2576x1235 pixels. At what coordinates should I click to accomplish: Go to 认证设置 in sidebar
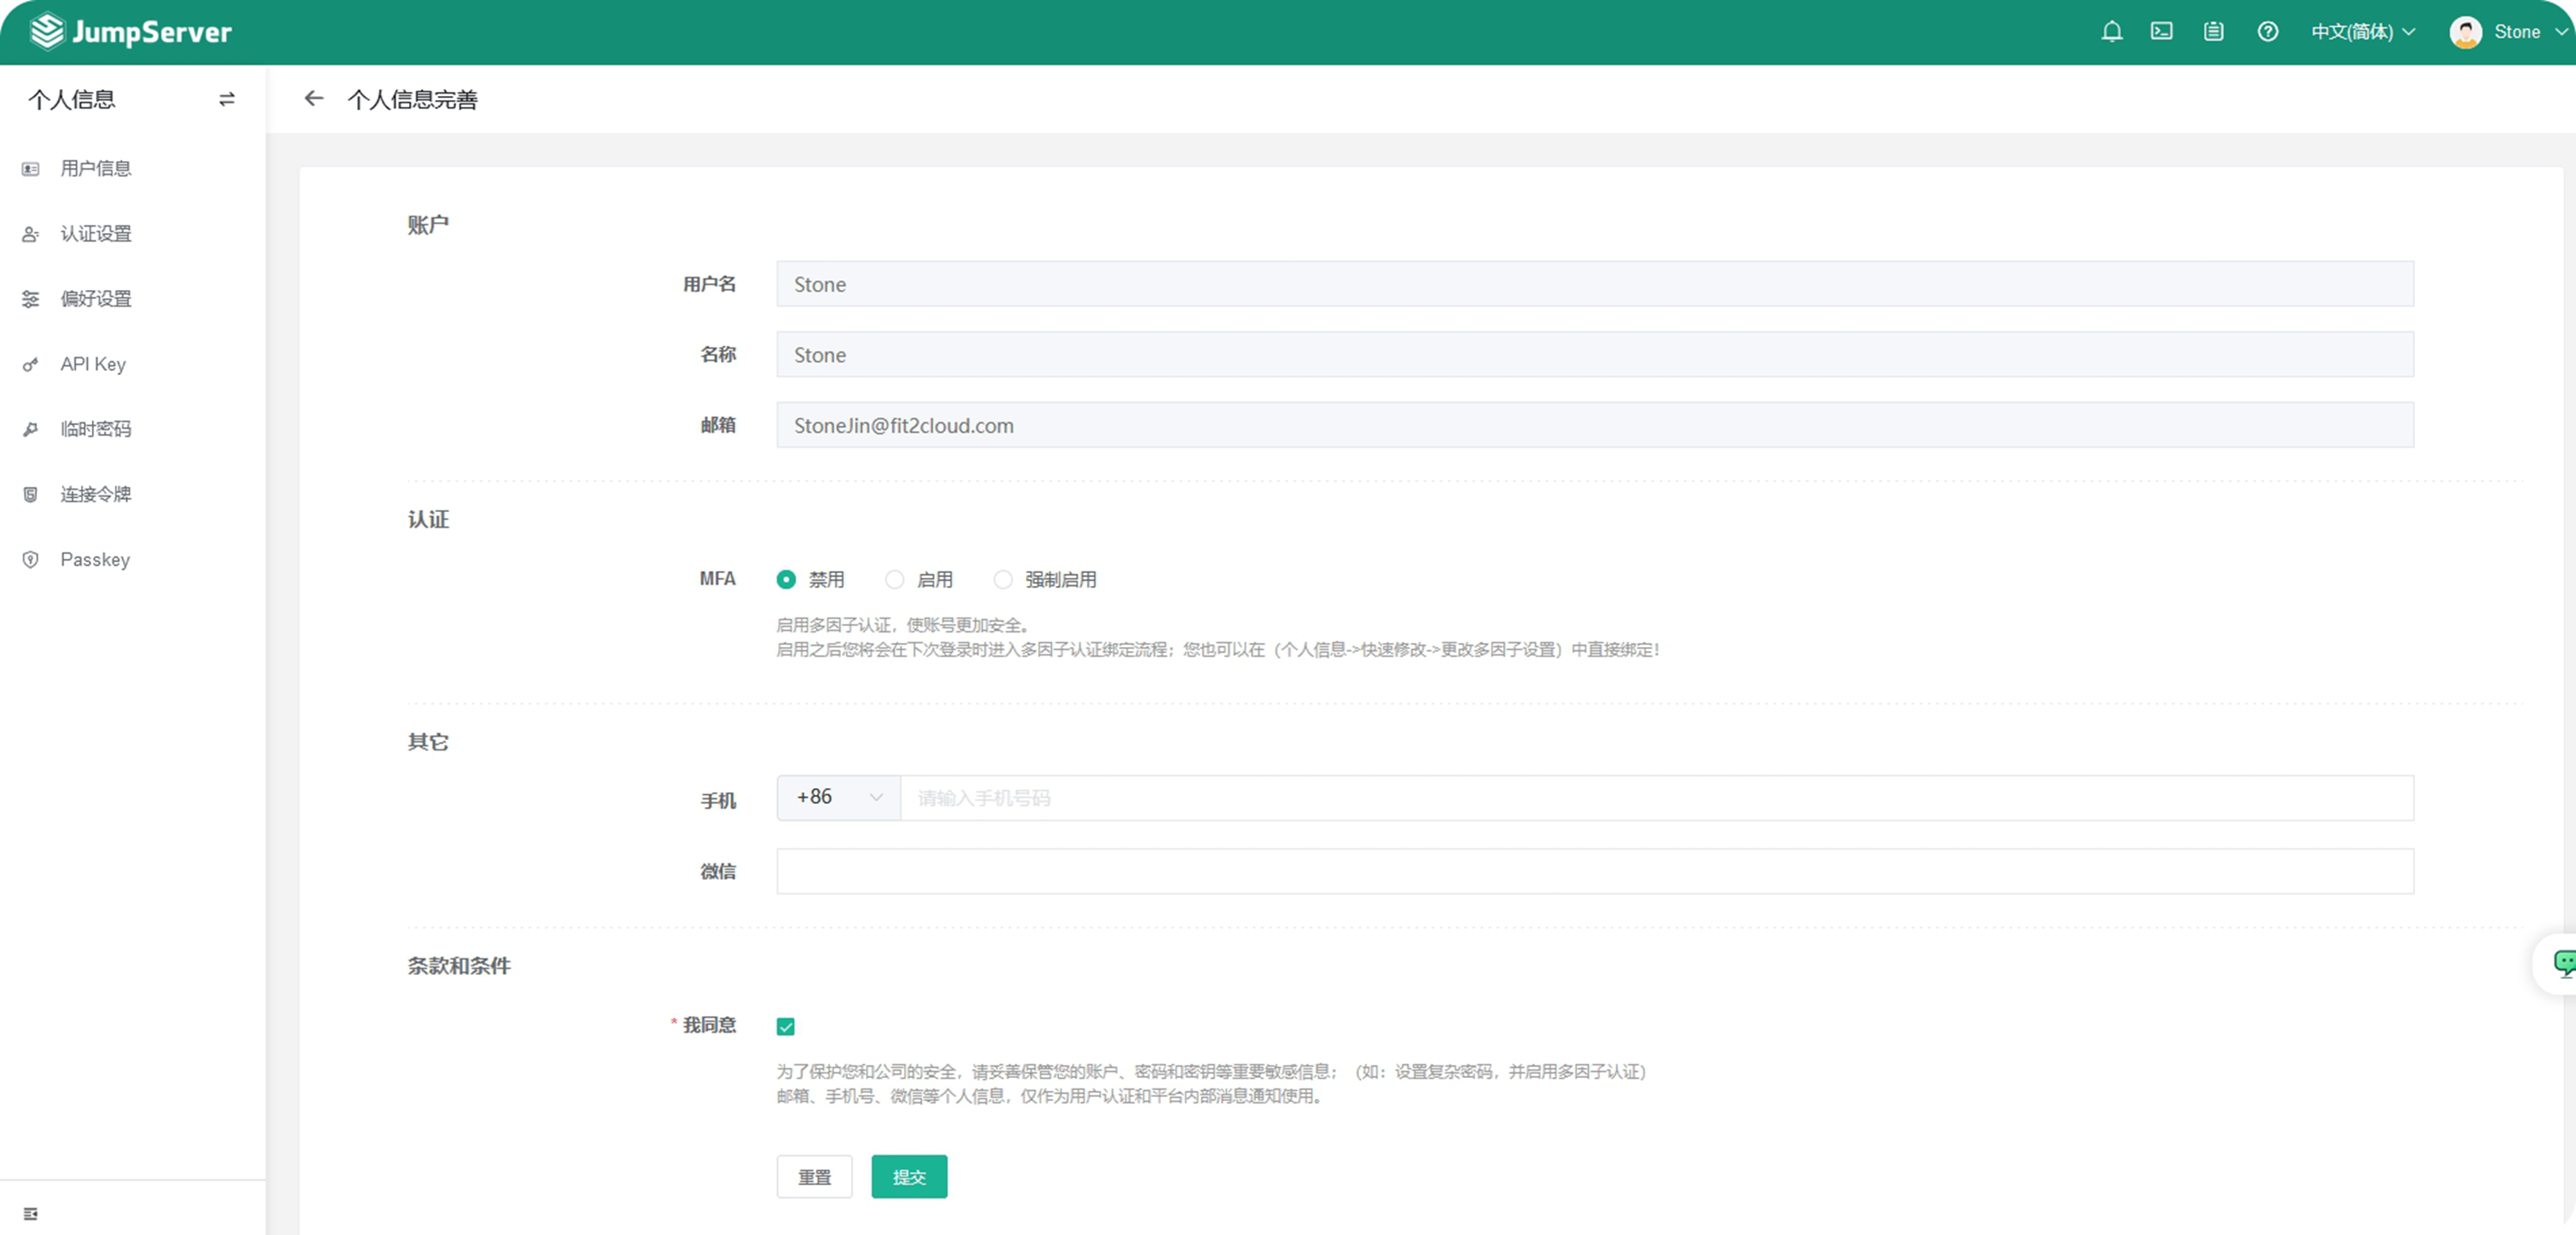point(96,234)
